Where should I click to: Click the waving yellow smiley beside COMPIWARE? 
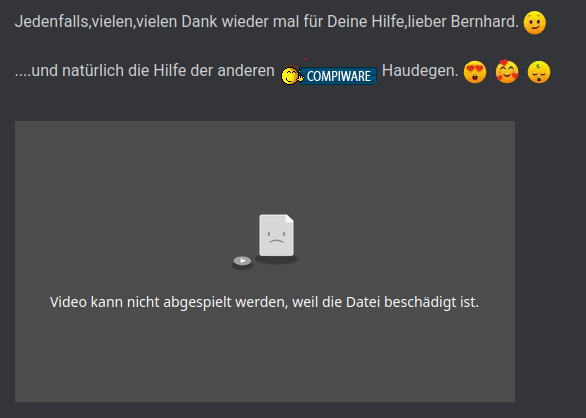[x=292, y=75]
